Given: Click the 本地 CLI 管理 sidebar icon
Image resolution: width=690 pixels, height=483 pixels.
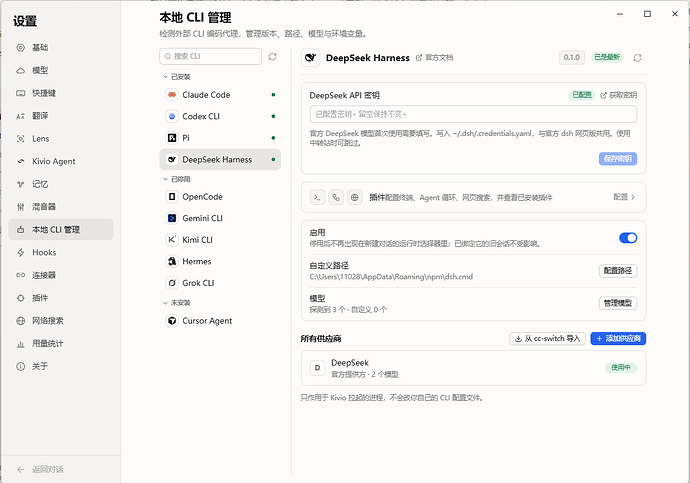Looking at the screenshot, I should click(x=21, y=230).
